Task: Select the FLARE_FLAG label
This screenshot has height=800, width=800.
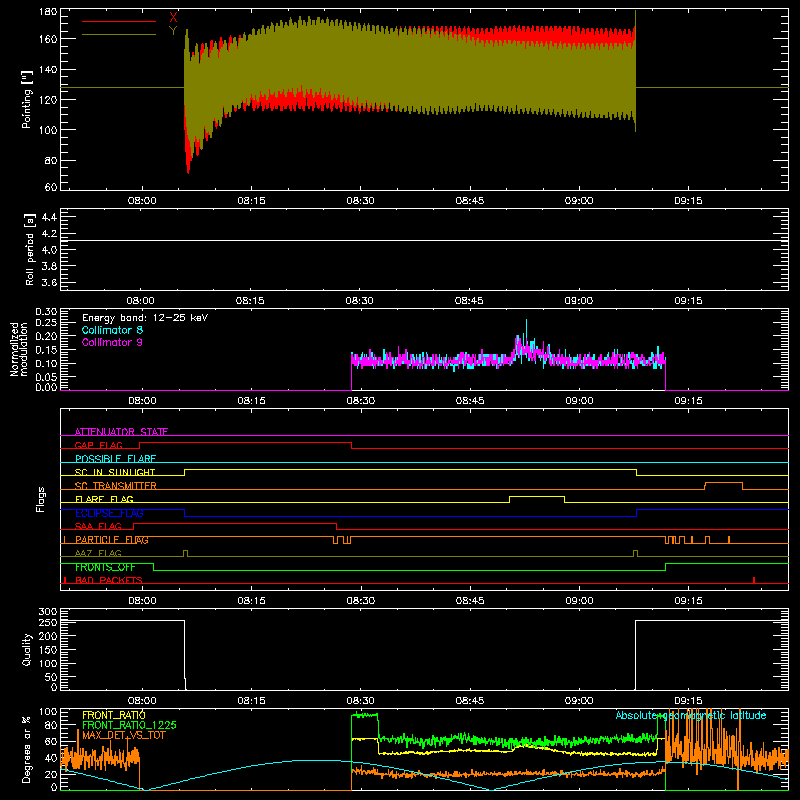Action: tap(104, 499)
